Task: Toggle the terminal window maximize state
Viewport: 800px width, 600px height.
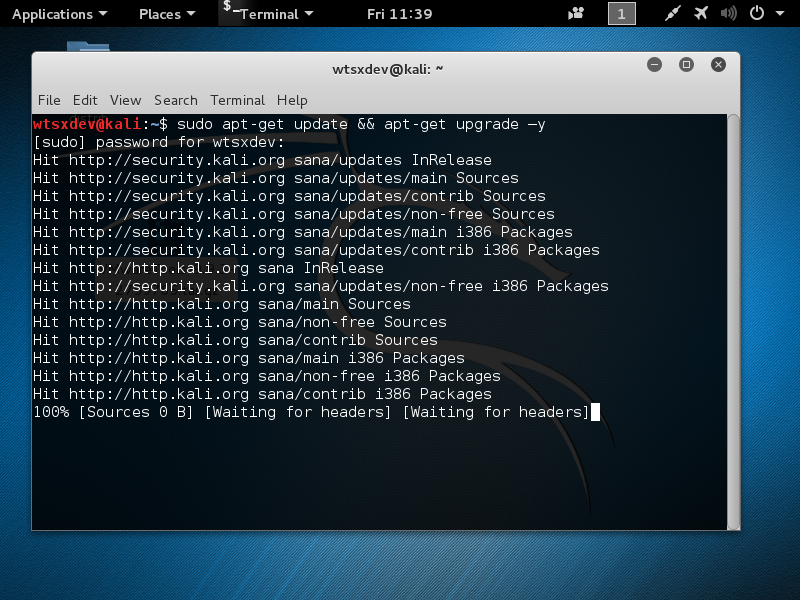Action: 686,64
